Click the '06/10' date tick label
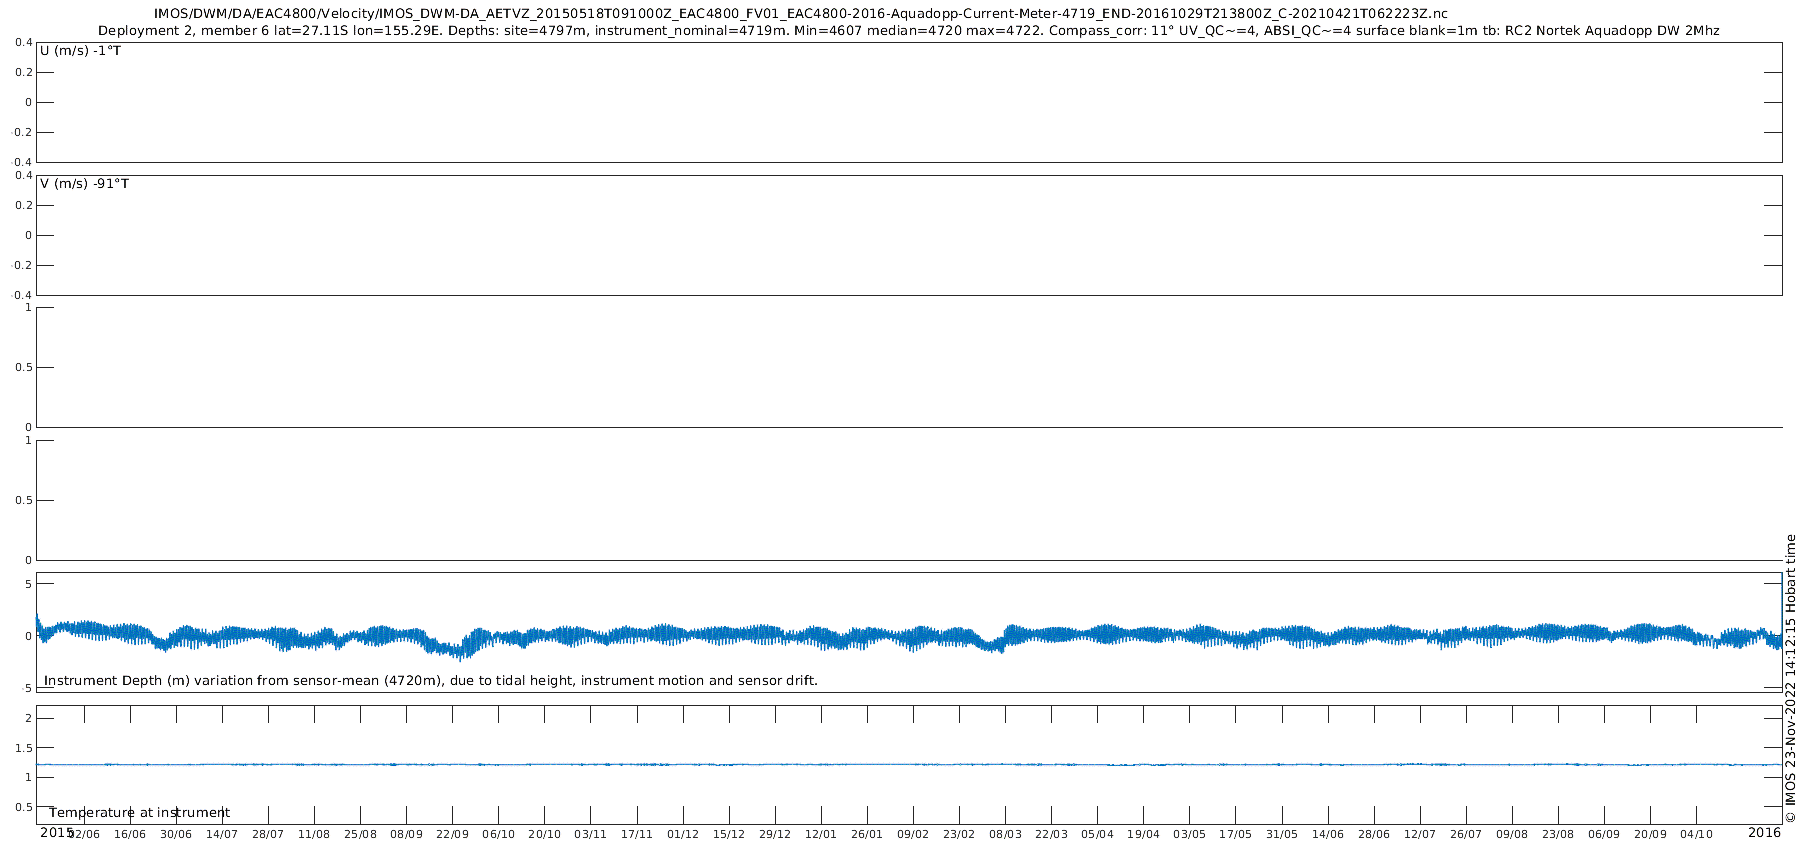Viewport: 1800px width, 850px height. coord(498,834)
